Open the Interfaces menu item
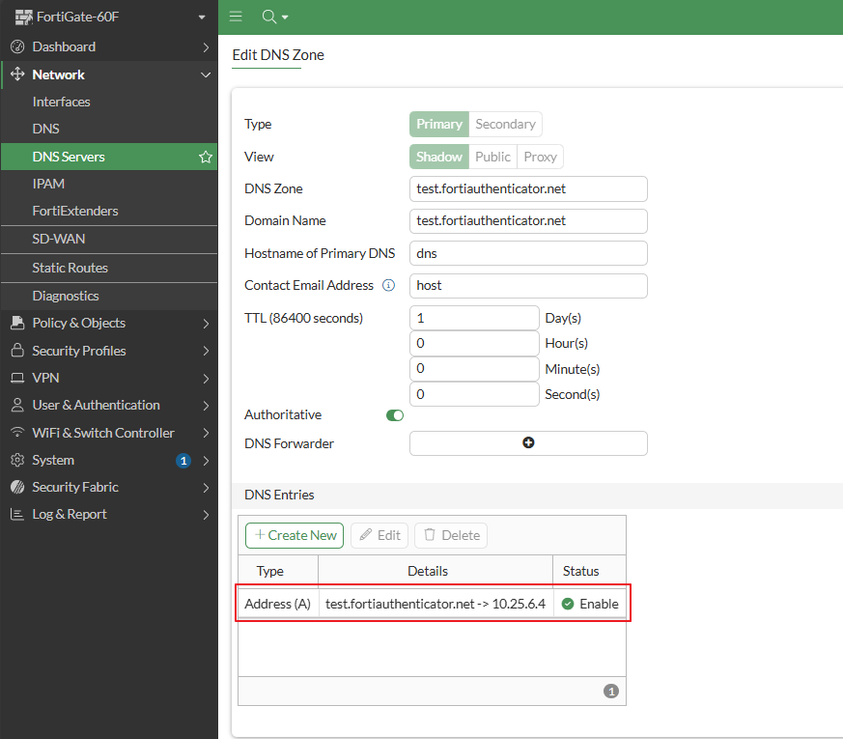The width and height of the screenshot is (843, 739). (x=61, y=102)
